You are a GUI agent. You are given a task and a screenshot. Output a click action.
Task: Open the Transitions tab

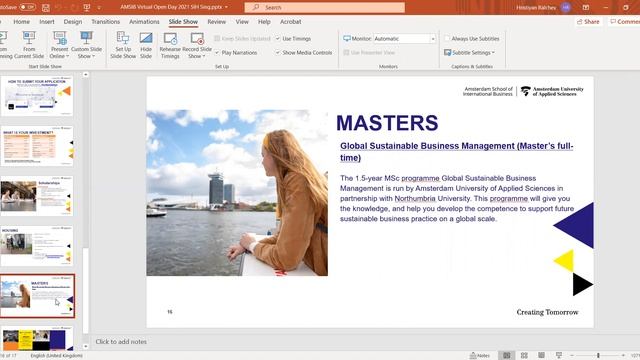point(105,22)
